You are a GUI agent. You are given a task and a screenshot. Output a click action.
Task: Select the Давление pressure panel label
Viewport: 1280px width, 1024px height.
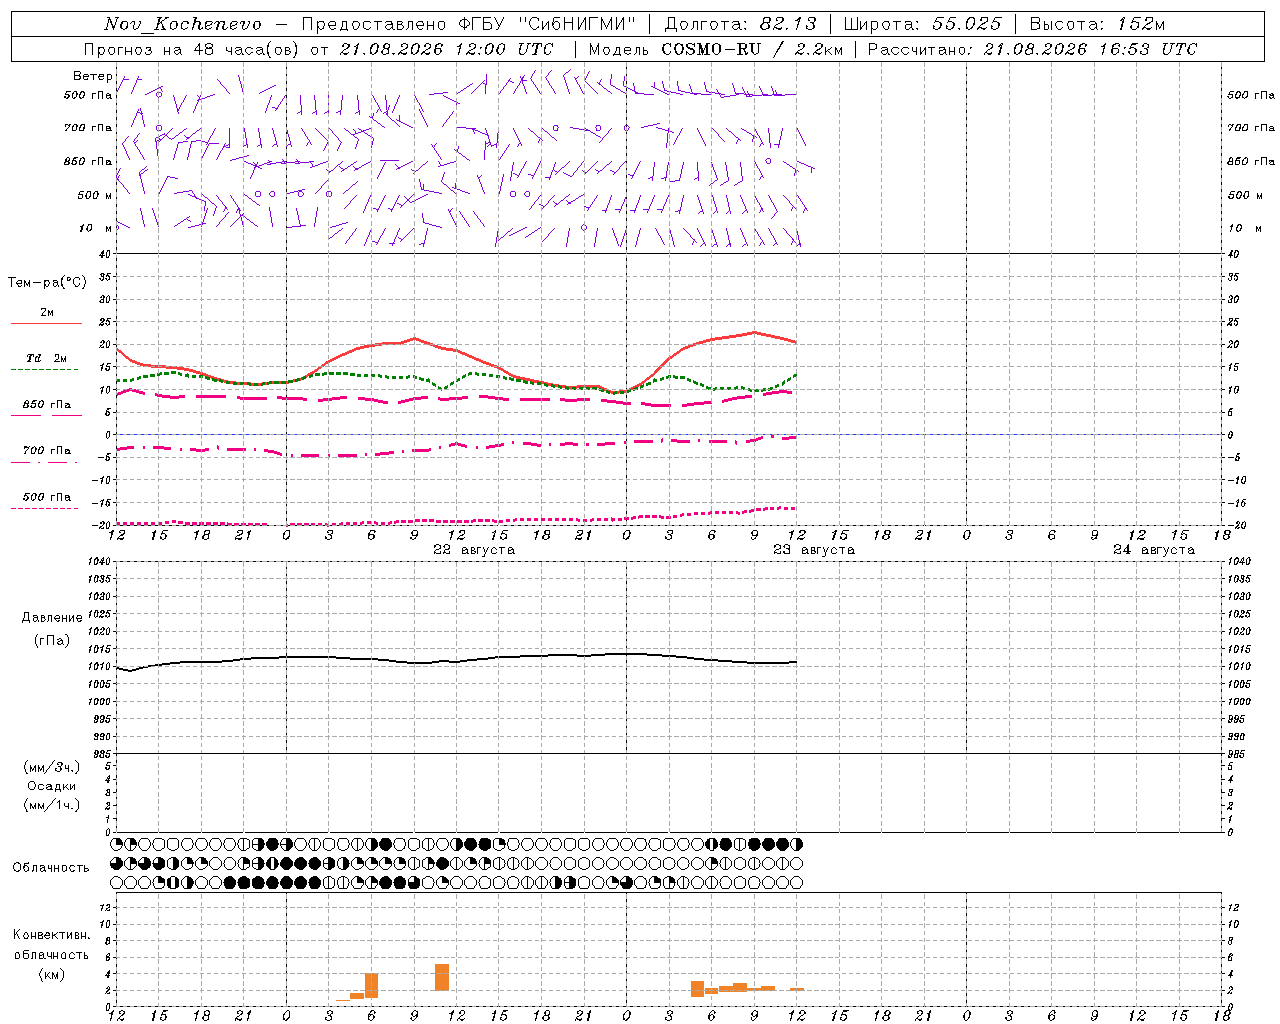pyautogui.click(x=52, y=618)
